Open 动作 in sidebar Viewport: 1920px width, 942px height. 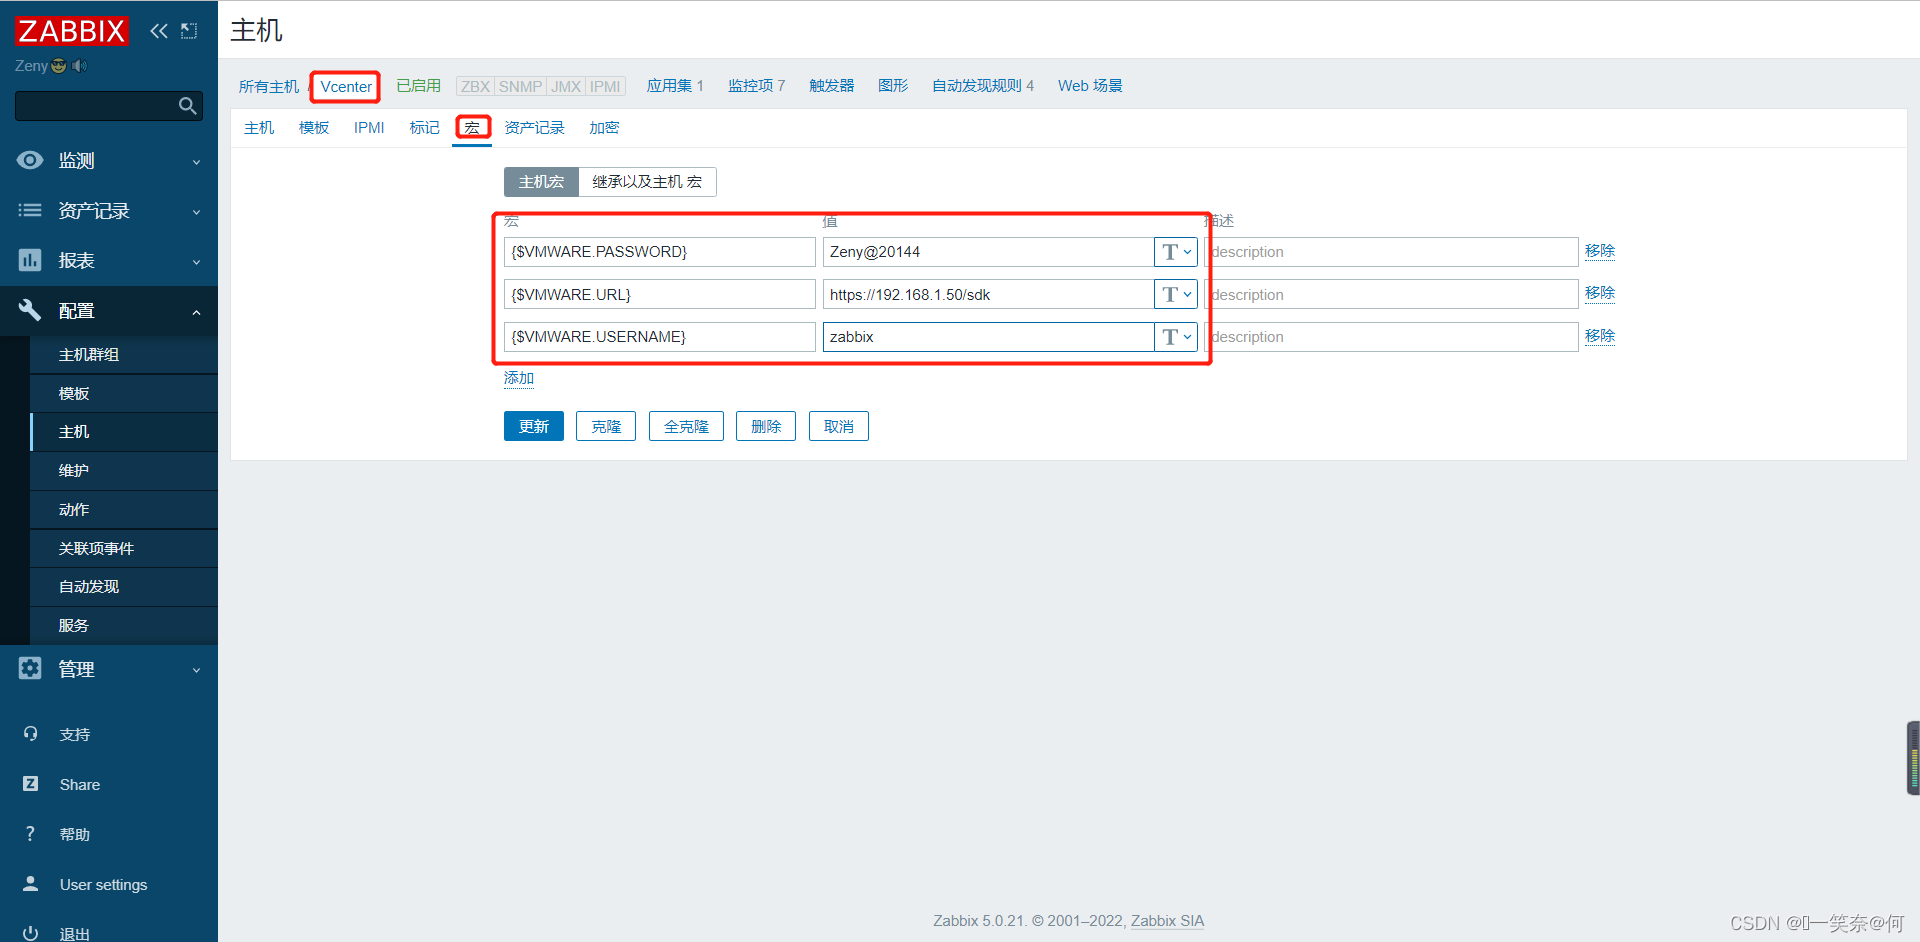pos(74,510)
